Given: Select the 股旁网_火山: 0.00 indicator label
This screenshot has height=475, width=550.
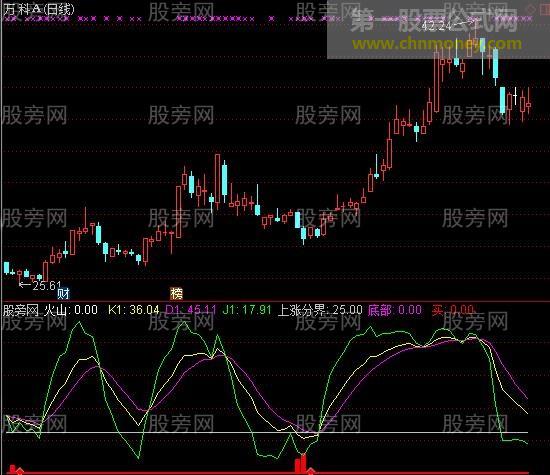Looking at the screenshot, I should (x=51, y=310).
